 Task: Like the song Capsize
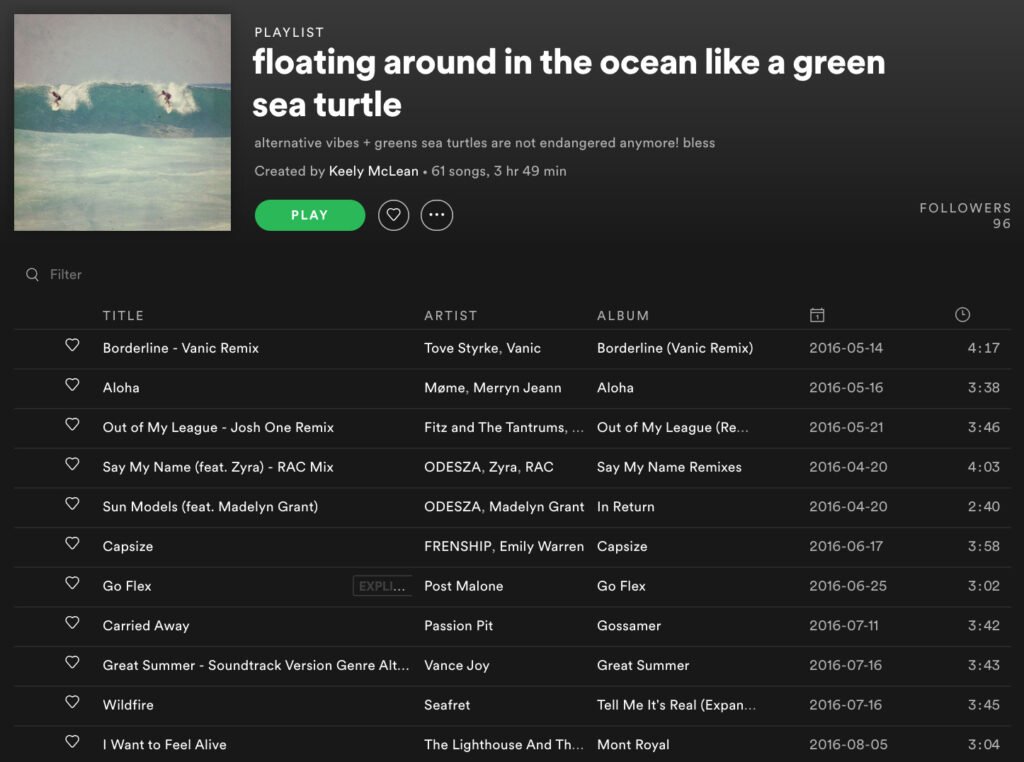click(72, 544)
